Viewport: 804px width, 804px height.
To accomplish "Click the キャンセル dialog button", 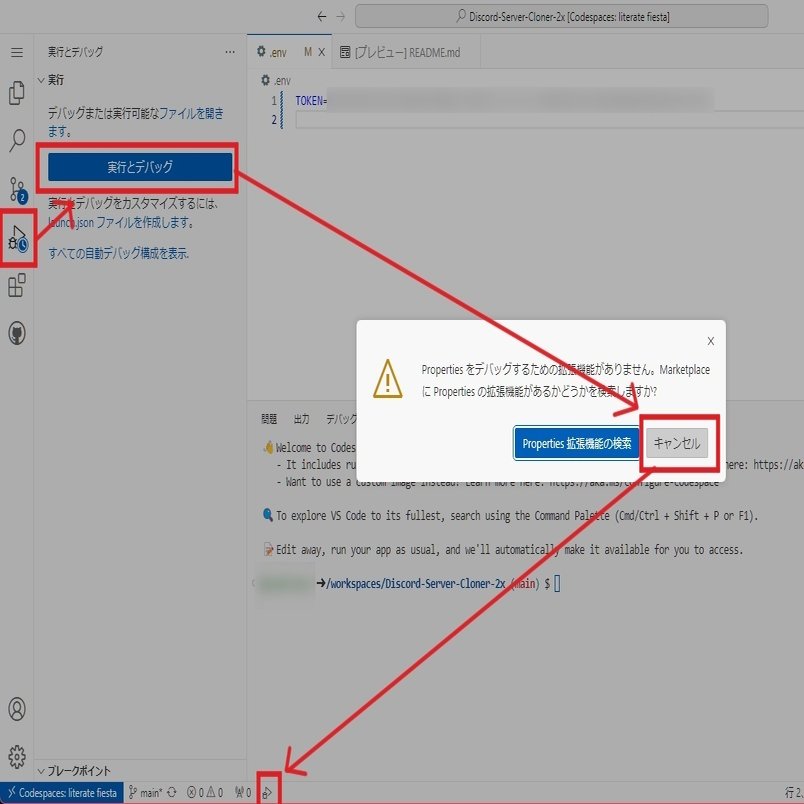I will [677, 443].
